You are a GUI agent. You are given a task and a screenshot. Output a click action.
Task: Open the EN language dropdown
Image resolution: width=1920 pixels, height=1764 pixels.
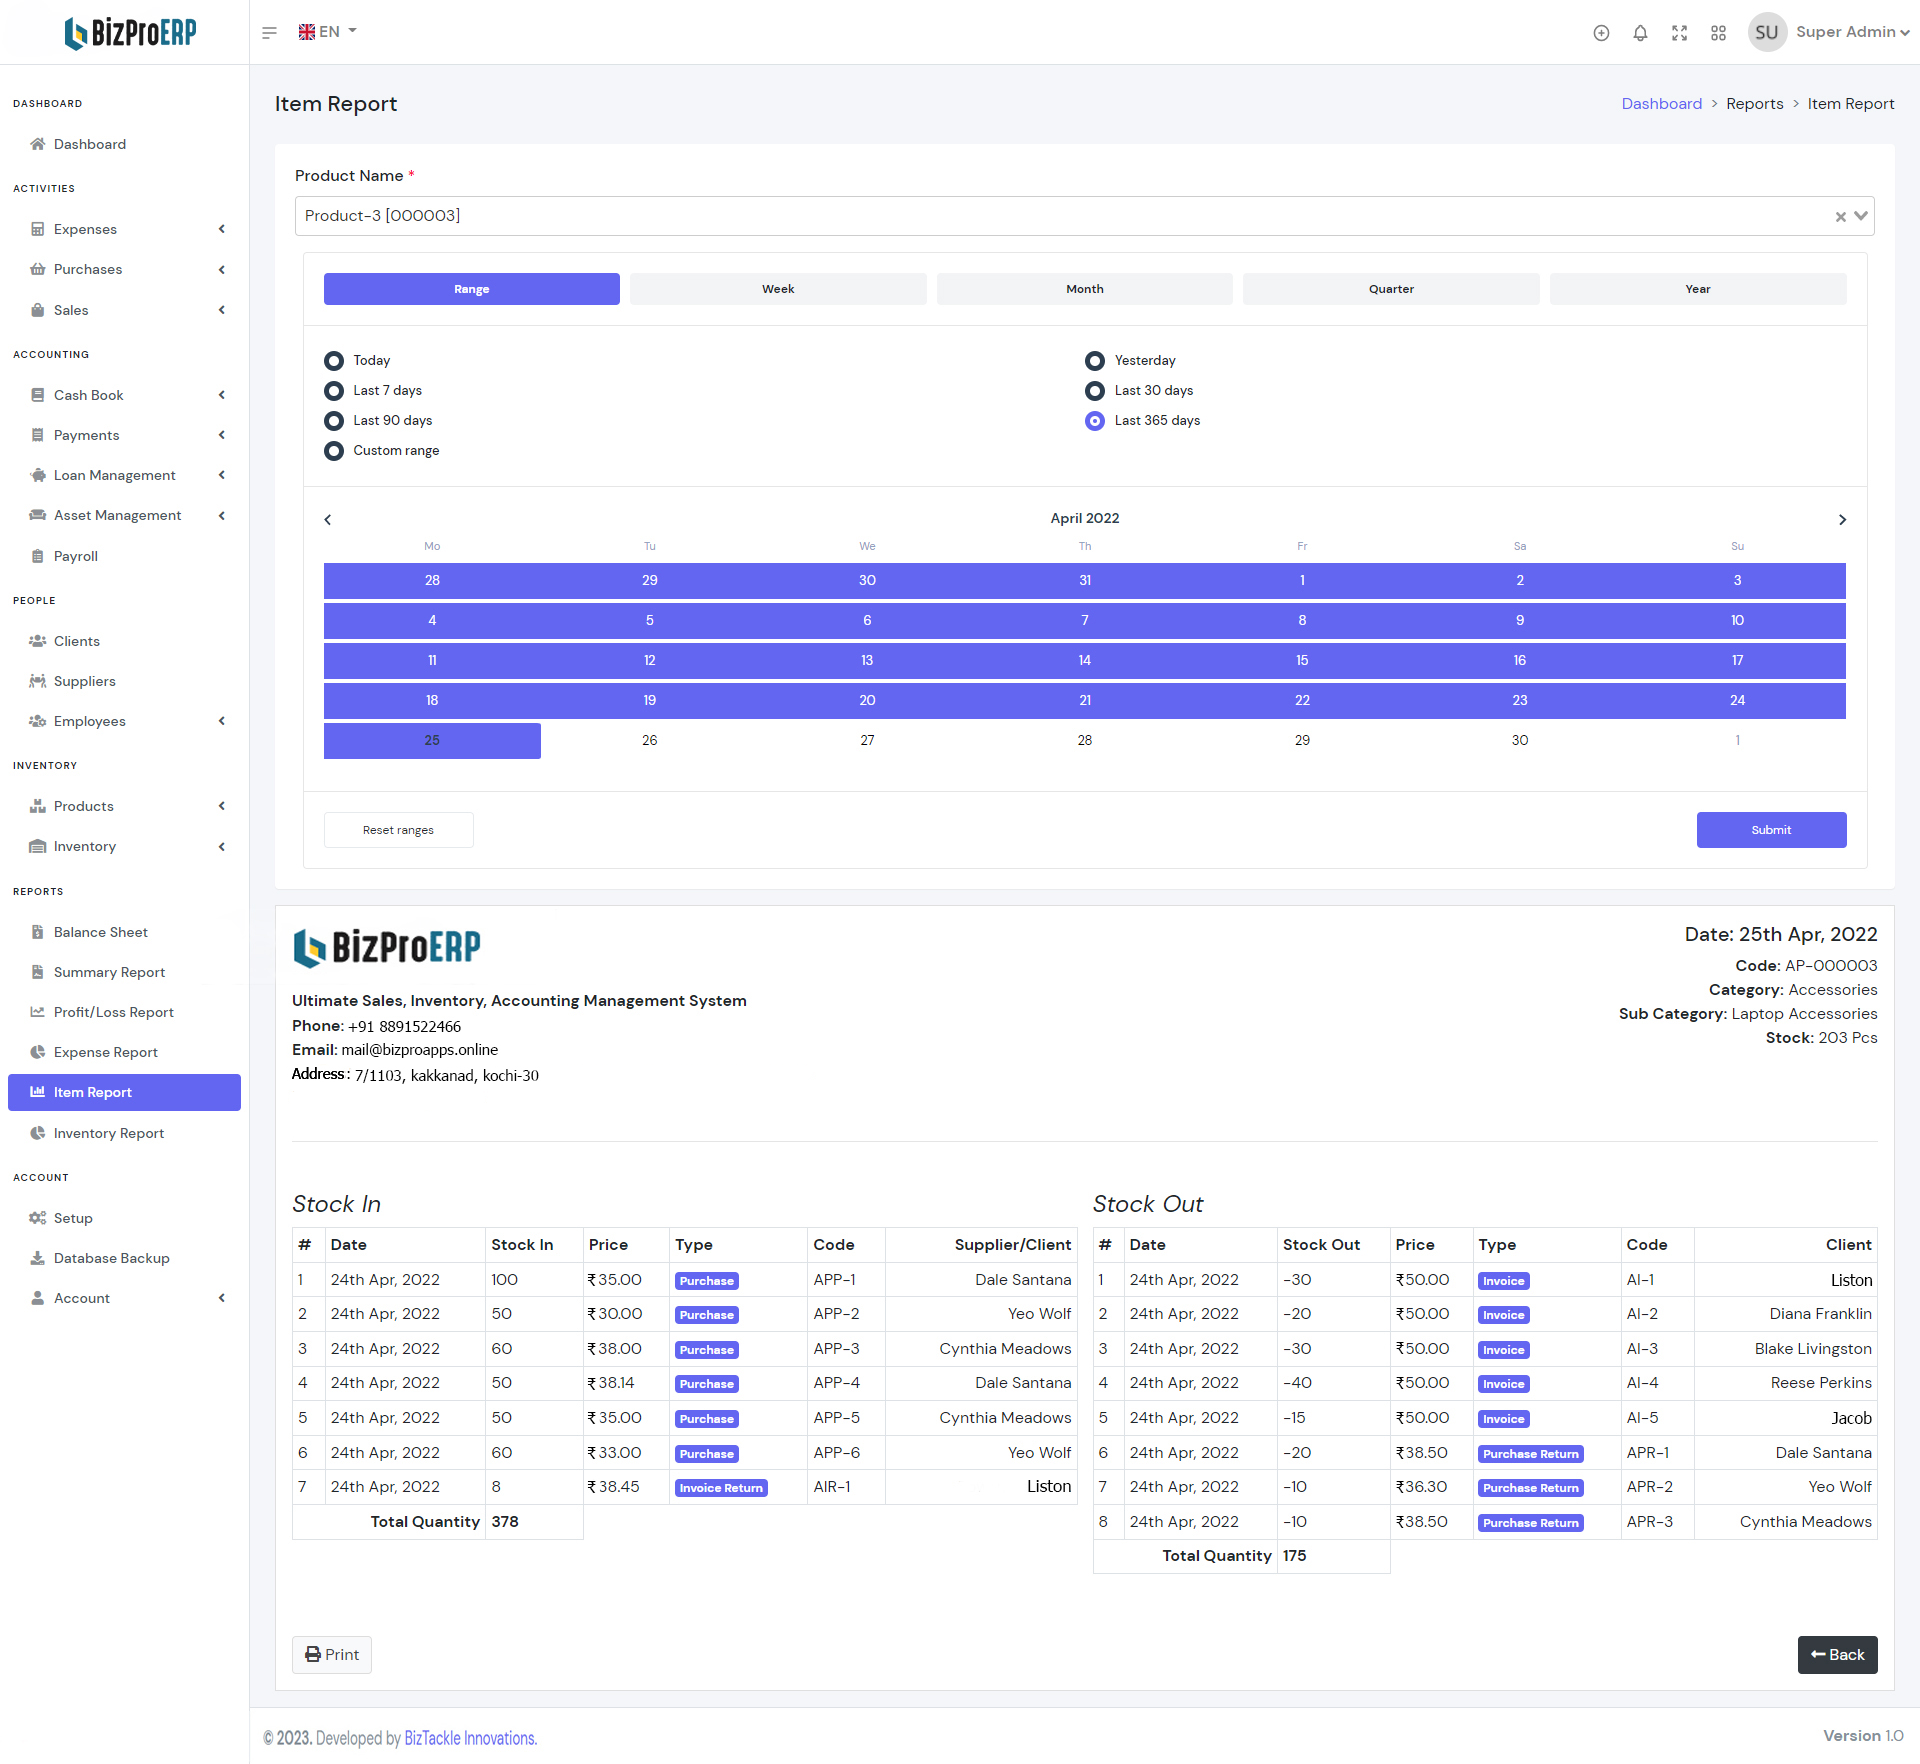coord(328,32)
